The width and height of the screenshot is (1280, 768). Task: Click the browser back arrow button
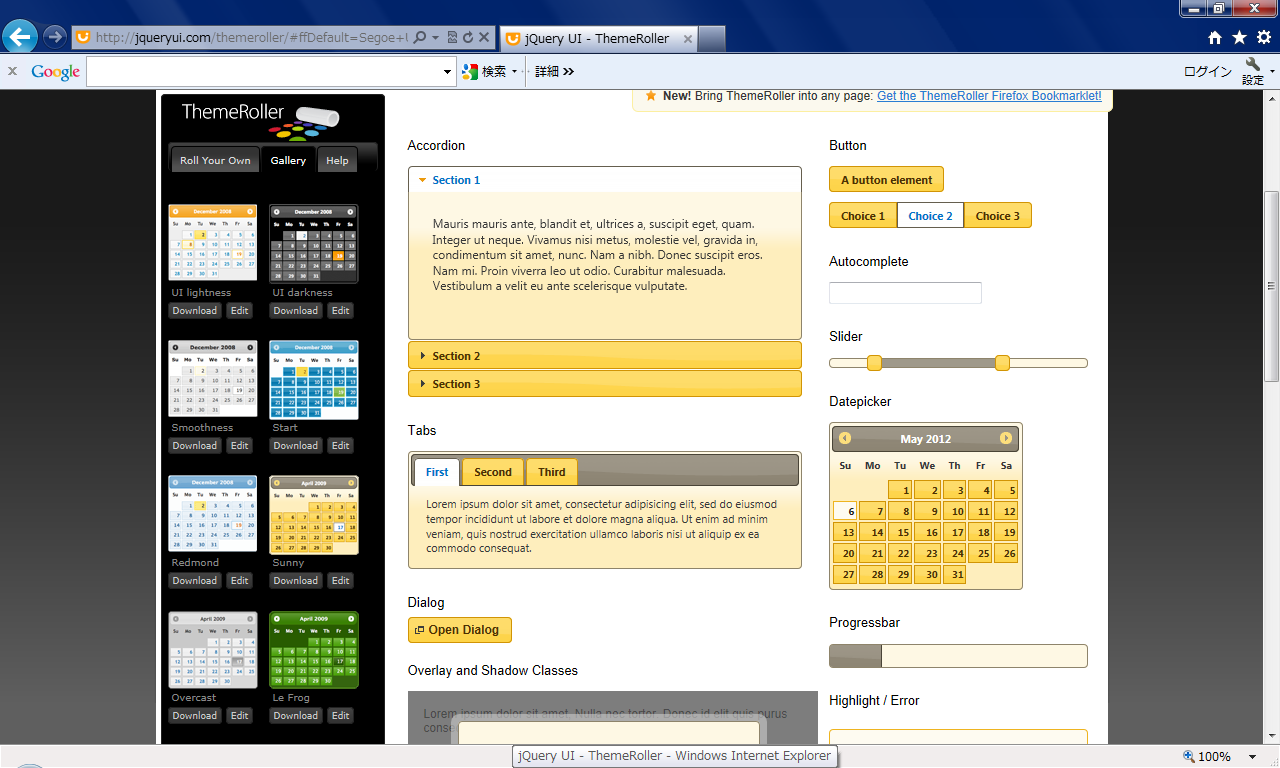point(20,37)
